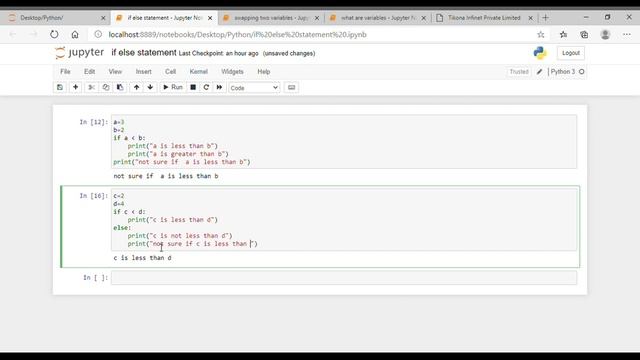
Task: Click the empty code cell In [ ]
Action: (344, 278)
